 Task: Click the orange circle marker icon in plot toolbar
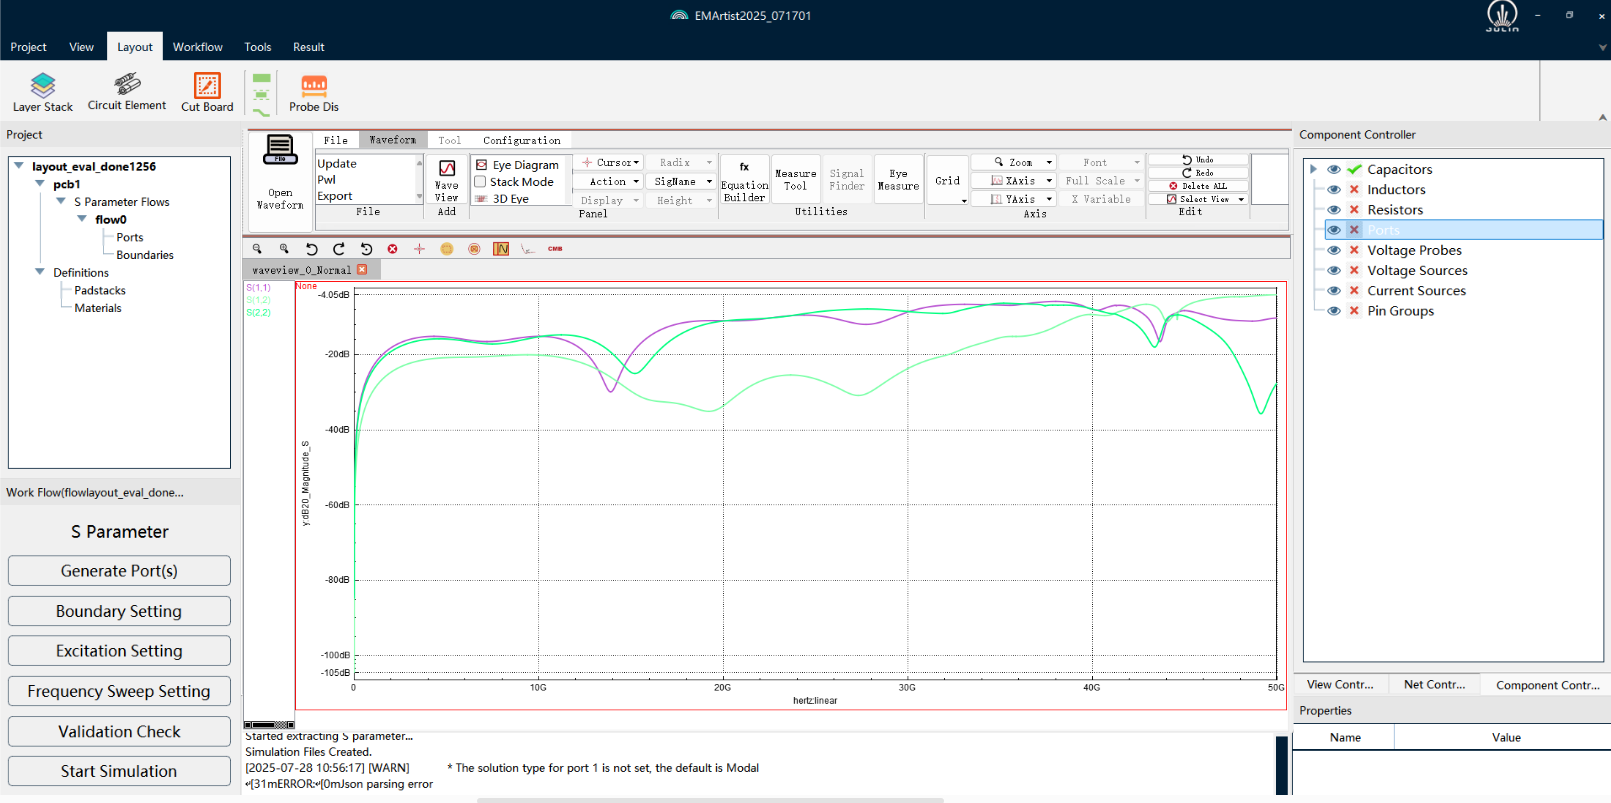point(447,249)
